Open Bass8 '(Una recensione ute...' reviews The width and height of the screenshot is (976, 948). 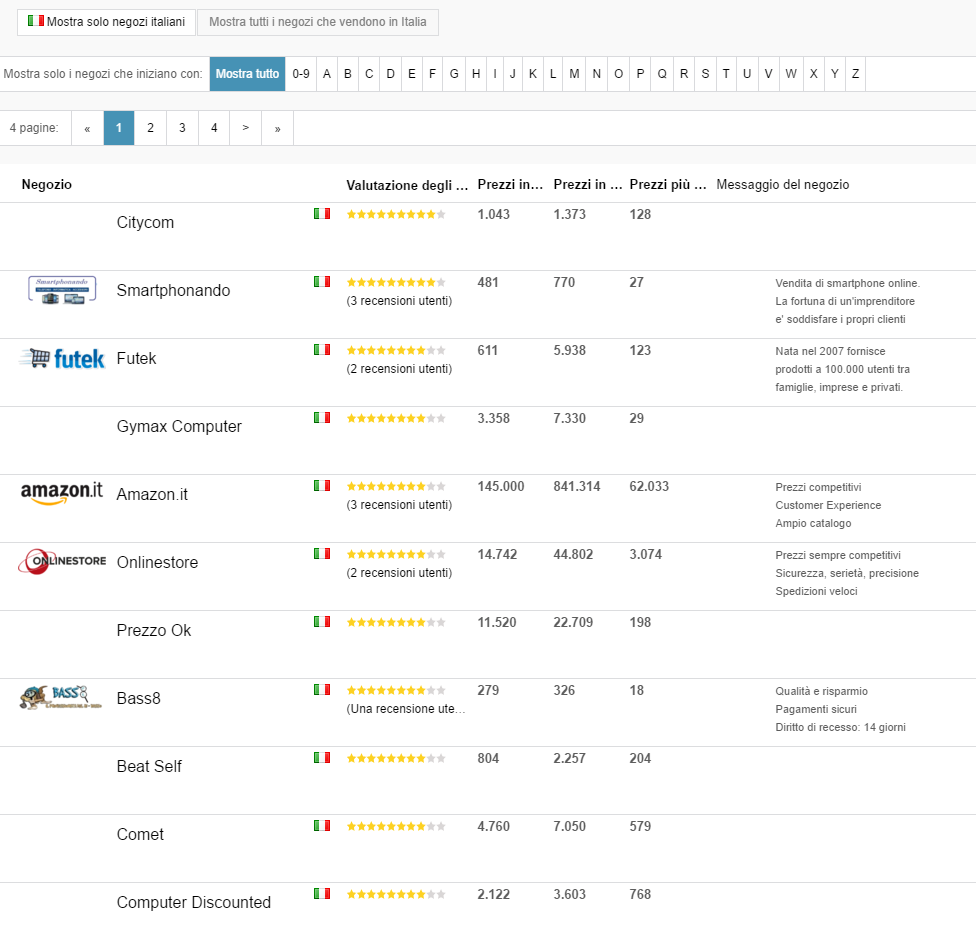[406, 708]
